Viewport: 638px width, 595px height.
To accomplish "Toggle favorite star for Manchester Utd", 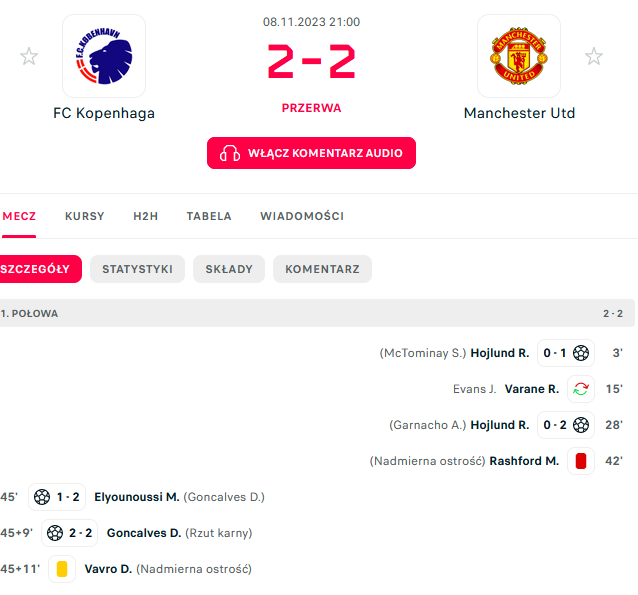I will 594,56.
